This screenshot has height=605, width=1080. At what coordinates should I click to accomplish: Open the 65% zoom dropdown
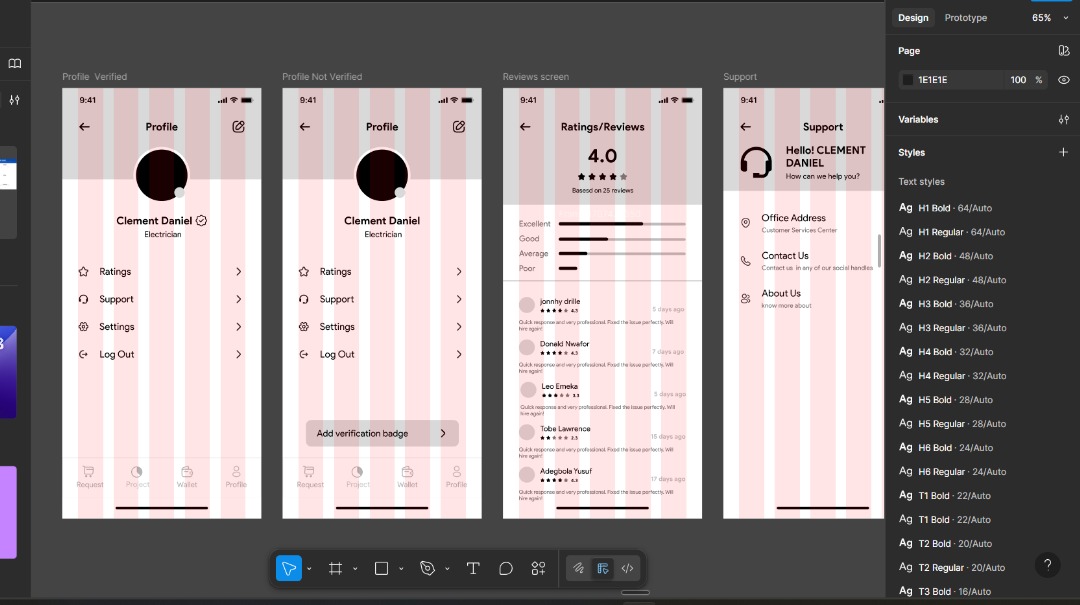[x=1050, y=18]
